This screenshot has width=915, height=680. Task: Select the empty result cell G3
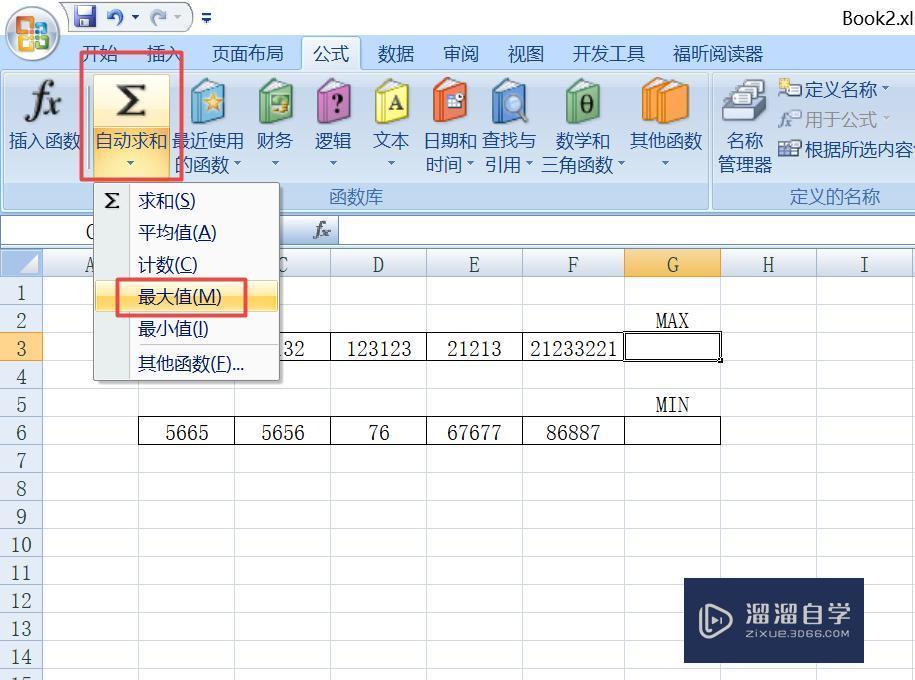pyautogui.click(x=672, y=347)
